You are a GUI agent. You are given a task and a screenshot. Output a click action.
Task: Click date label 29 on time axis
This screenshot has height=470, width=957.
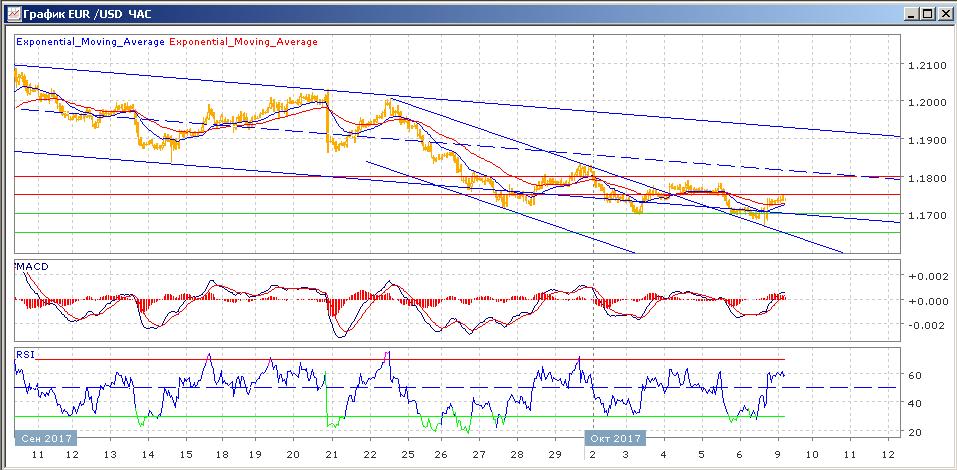(554, 455)
